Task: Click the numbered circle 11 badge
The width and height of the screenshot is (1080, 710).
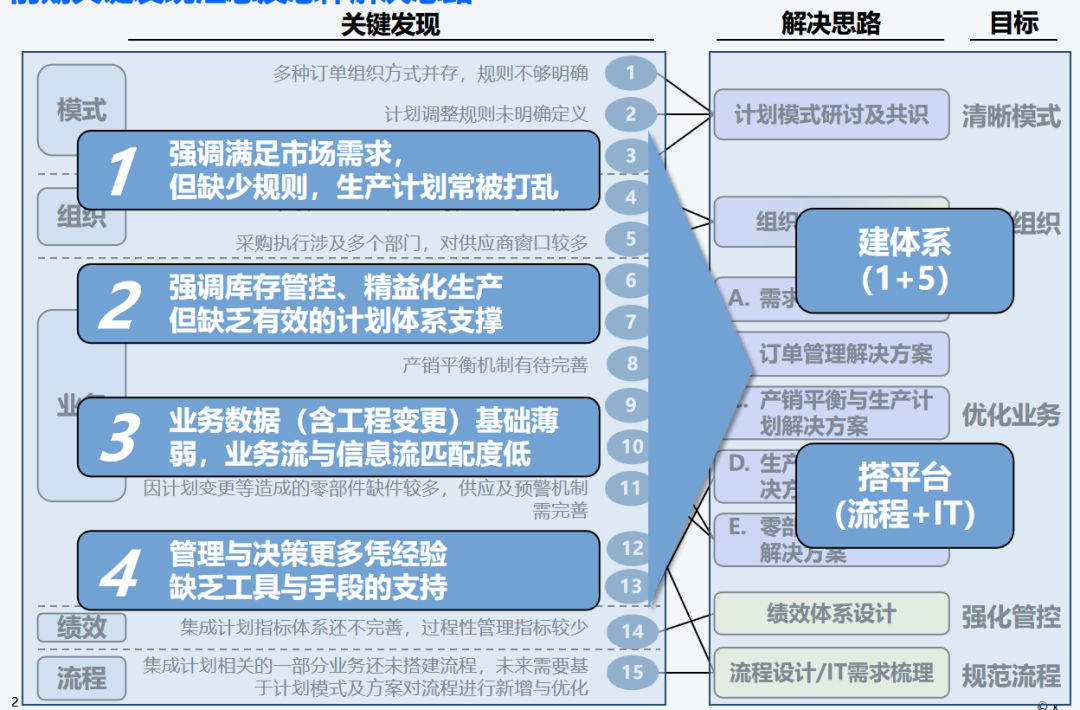Action: pyautogui.click(x=630, y=489)
